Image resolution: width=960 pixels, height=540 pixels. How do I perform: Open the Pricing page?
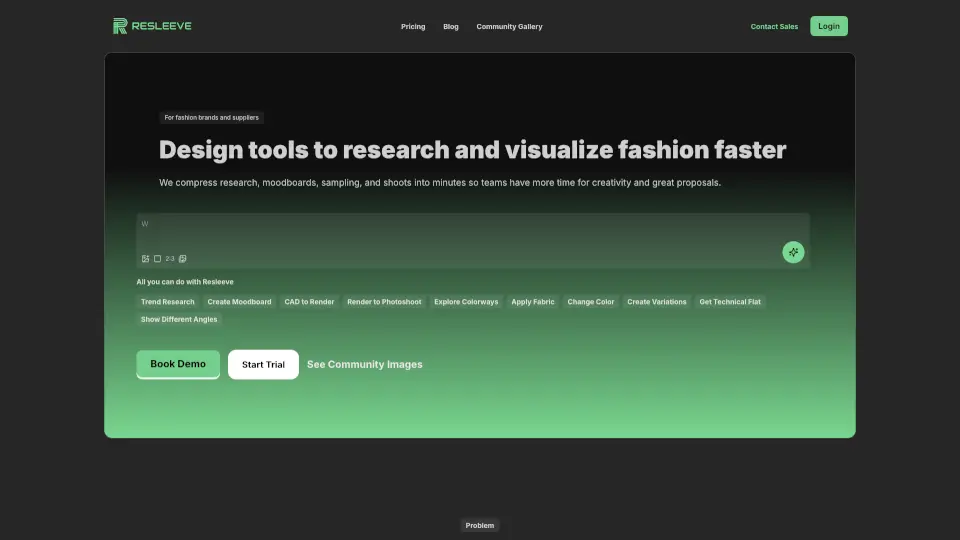(413, 27)
